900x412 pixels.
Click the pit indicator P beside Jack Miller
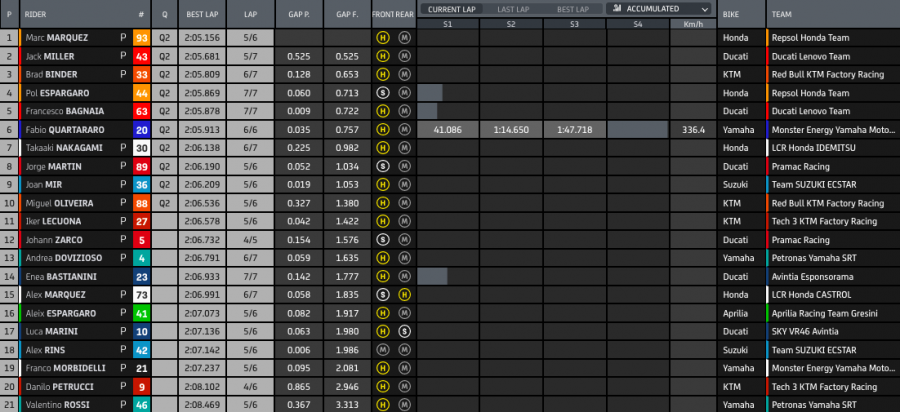coord(123,56)
